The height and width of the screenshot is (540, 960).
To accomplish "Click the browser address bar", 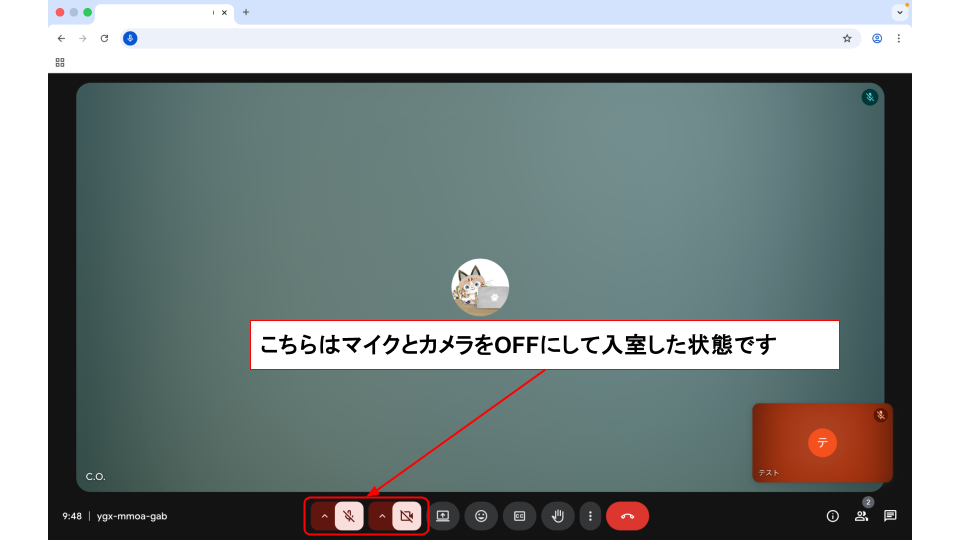I will click(480, 38).
